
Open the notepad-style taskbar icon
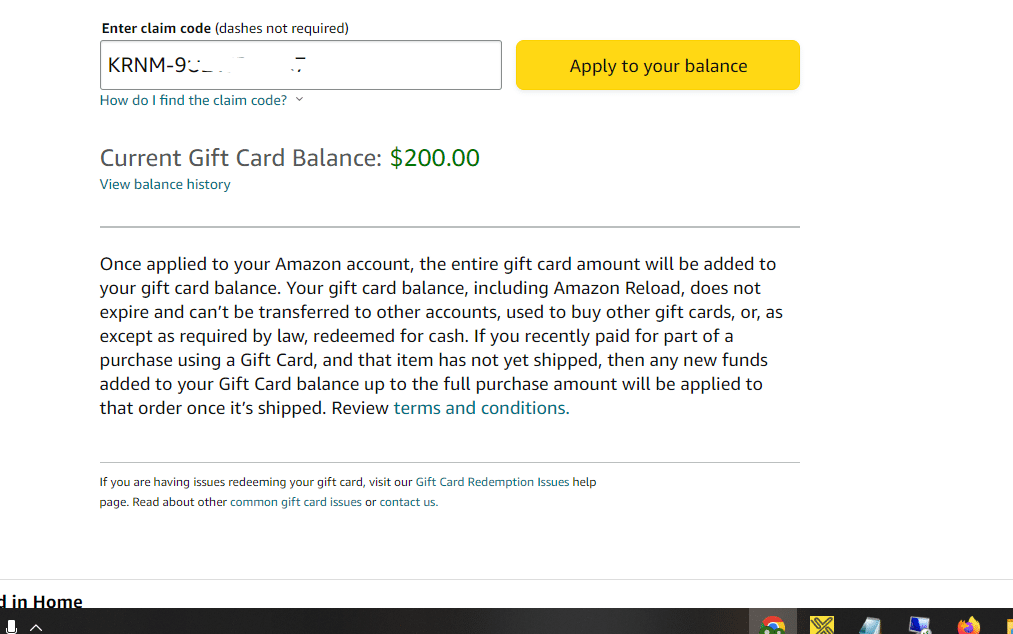pos(870,625)
